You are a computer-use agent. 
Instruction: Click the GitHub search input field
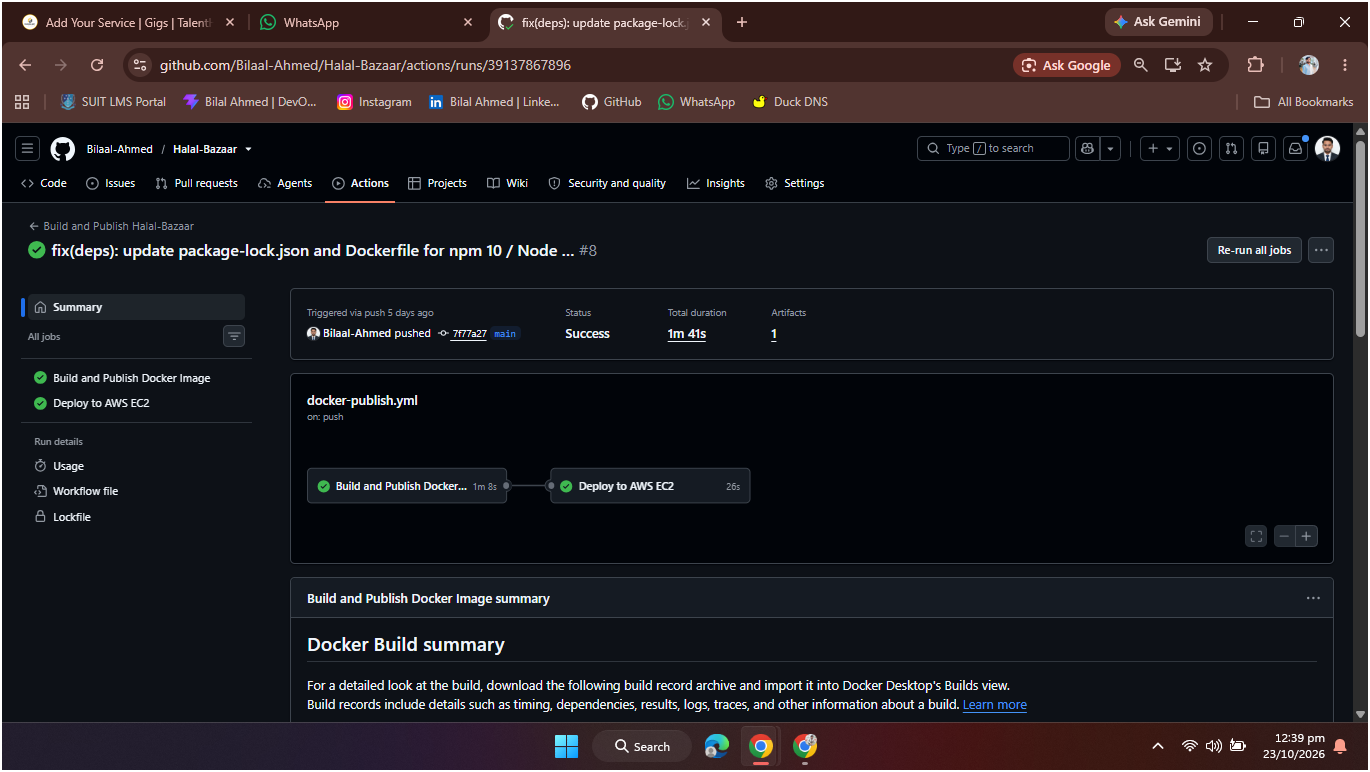click(x=993, y=149)
